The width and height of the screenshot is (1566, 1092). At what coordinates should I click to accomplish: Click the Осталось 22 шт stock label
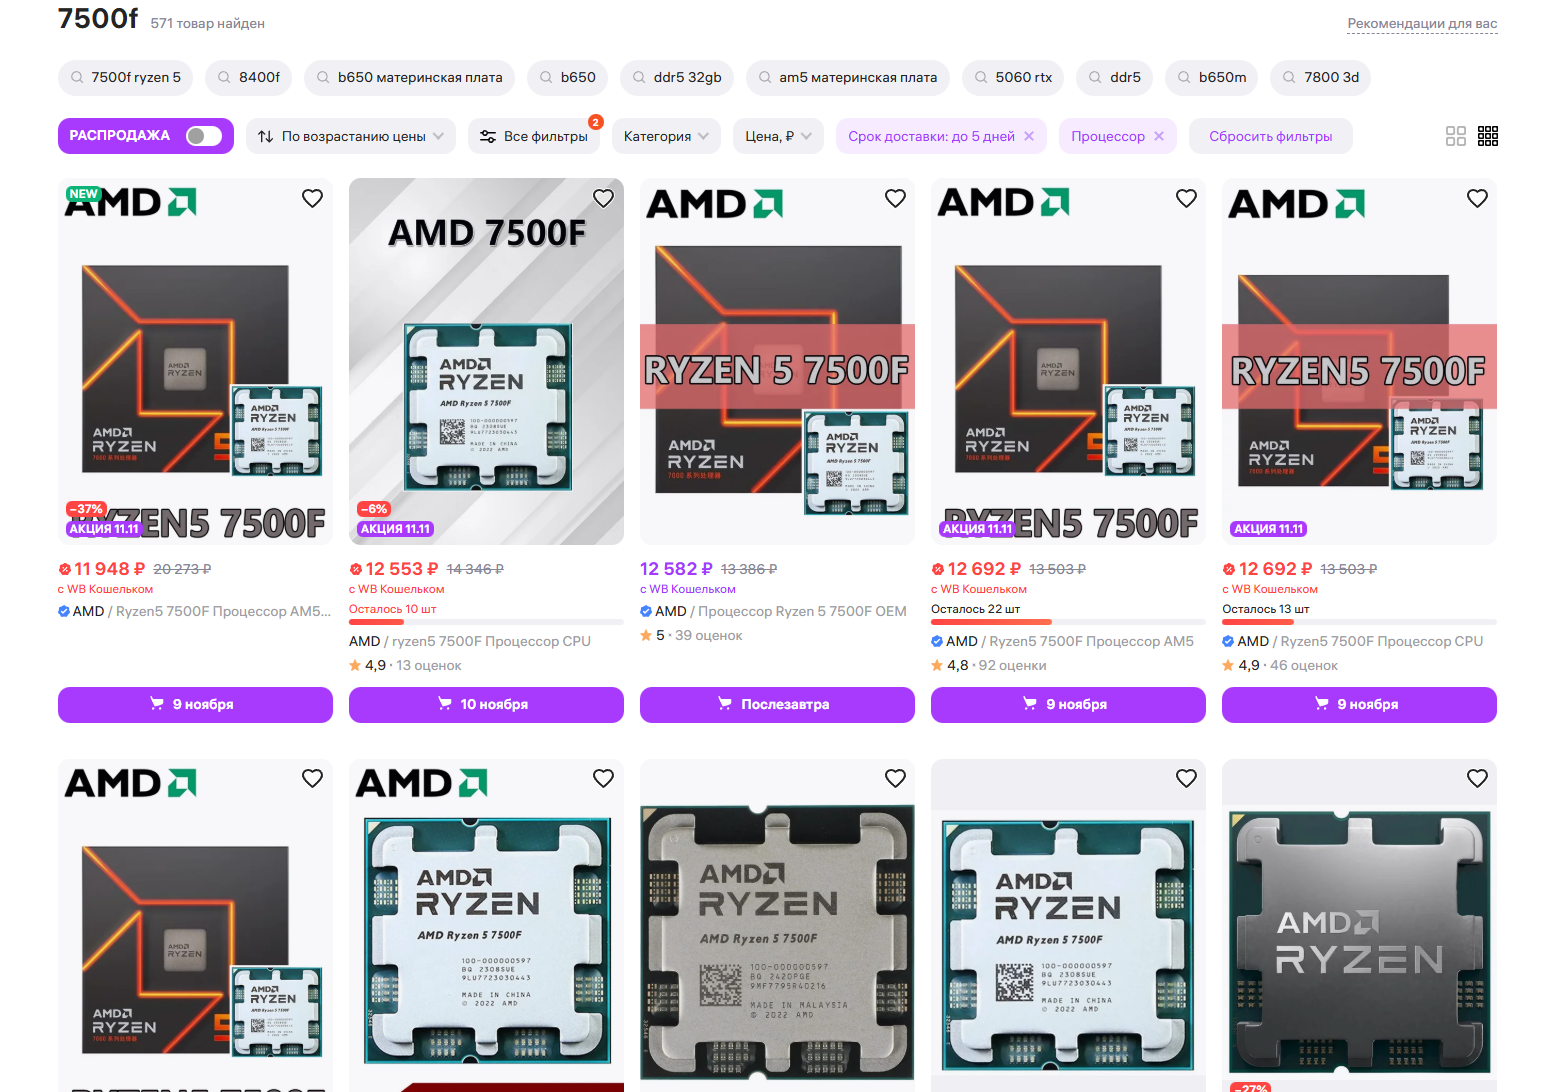tap(976, 609)
